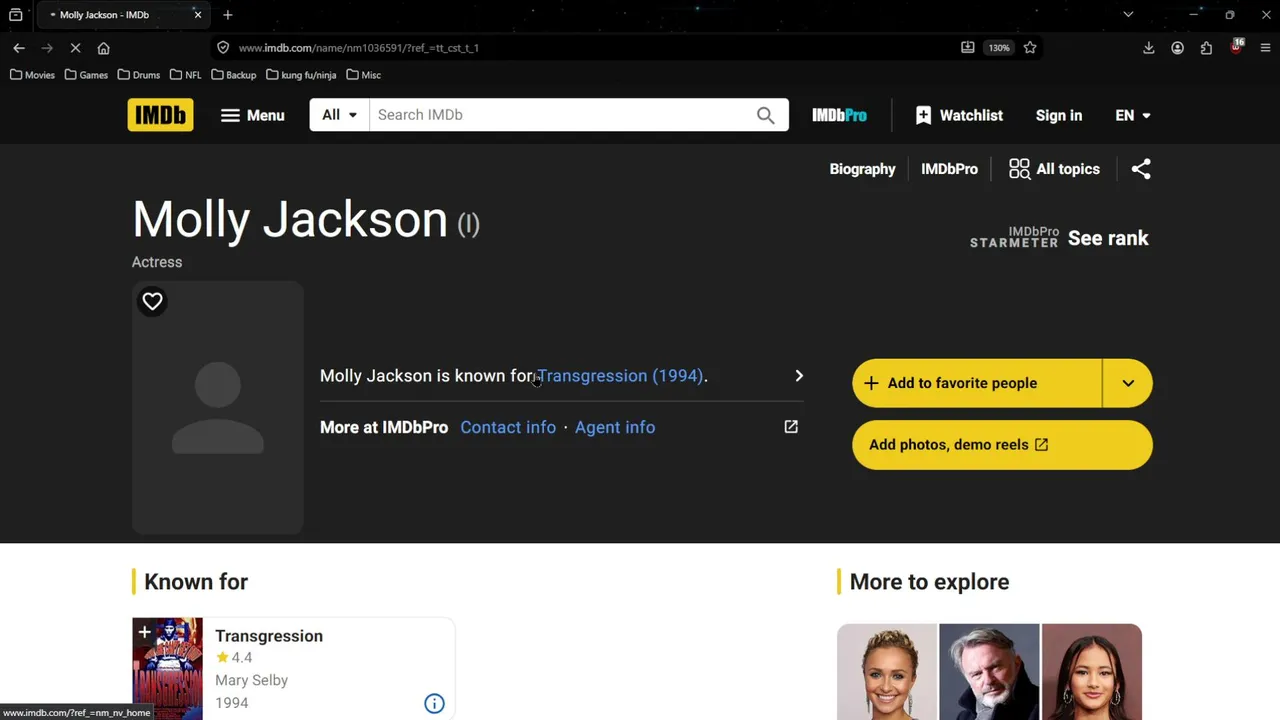
Task: Go back in the browser
Action: click(x=19, y=48)
